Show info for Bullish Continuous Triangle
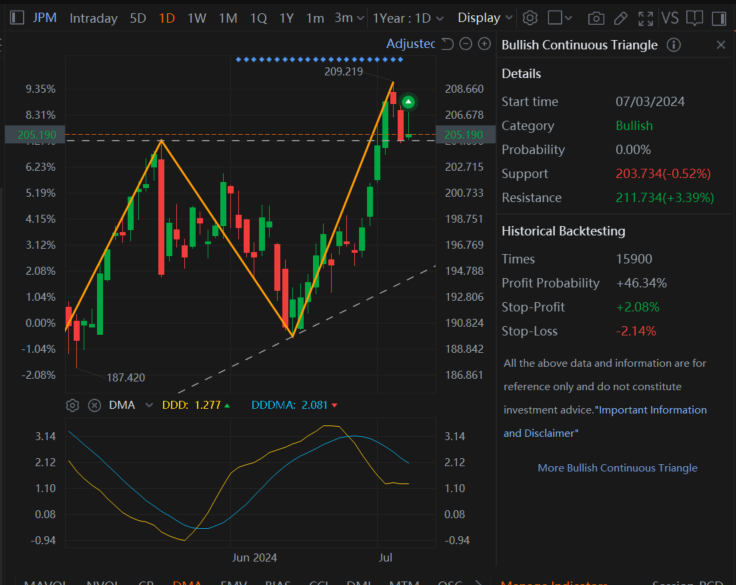The height and width of the screenshot is (585, 736). click(674, 45)
